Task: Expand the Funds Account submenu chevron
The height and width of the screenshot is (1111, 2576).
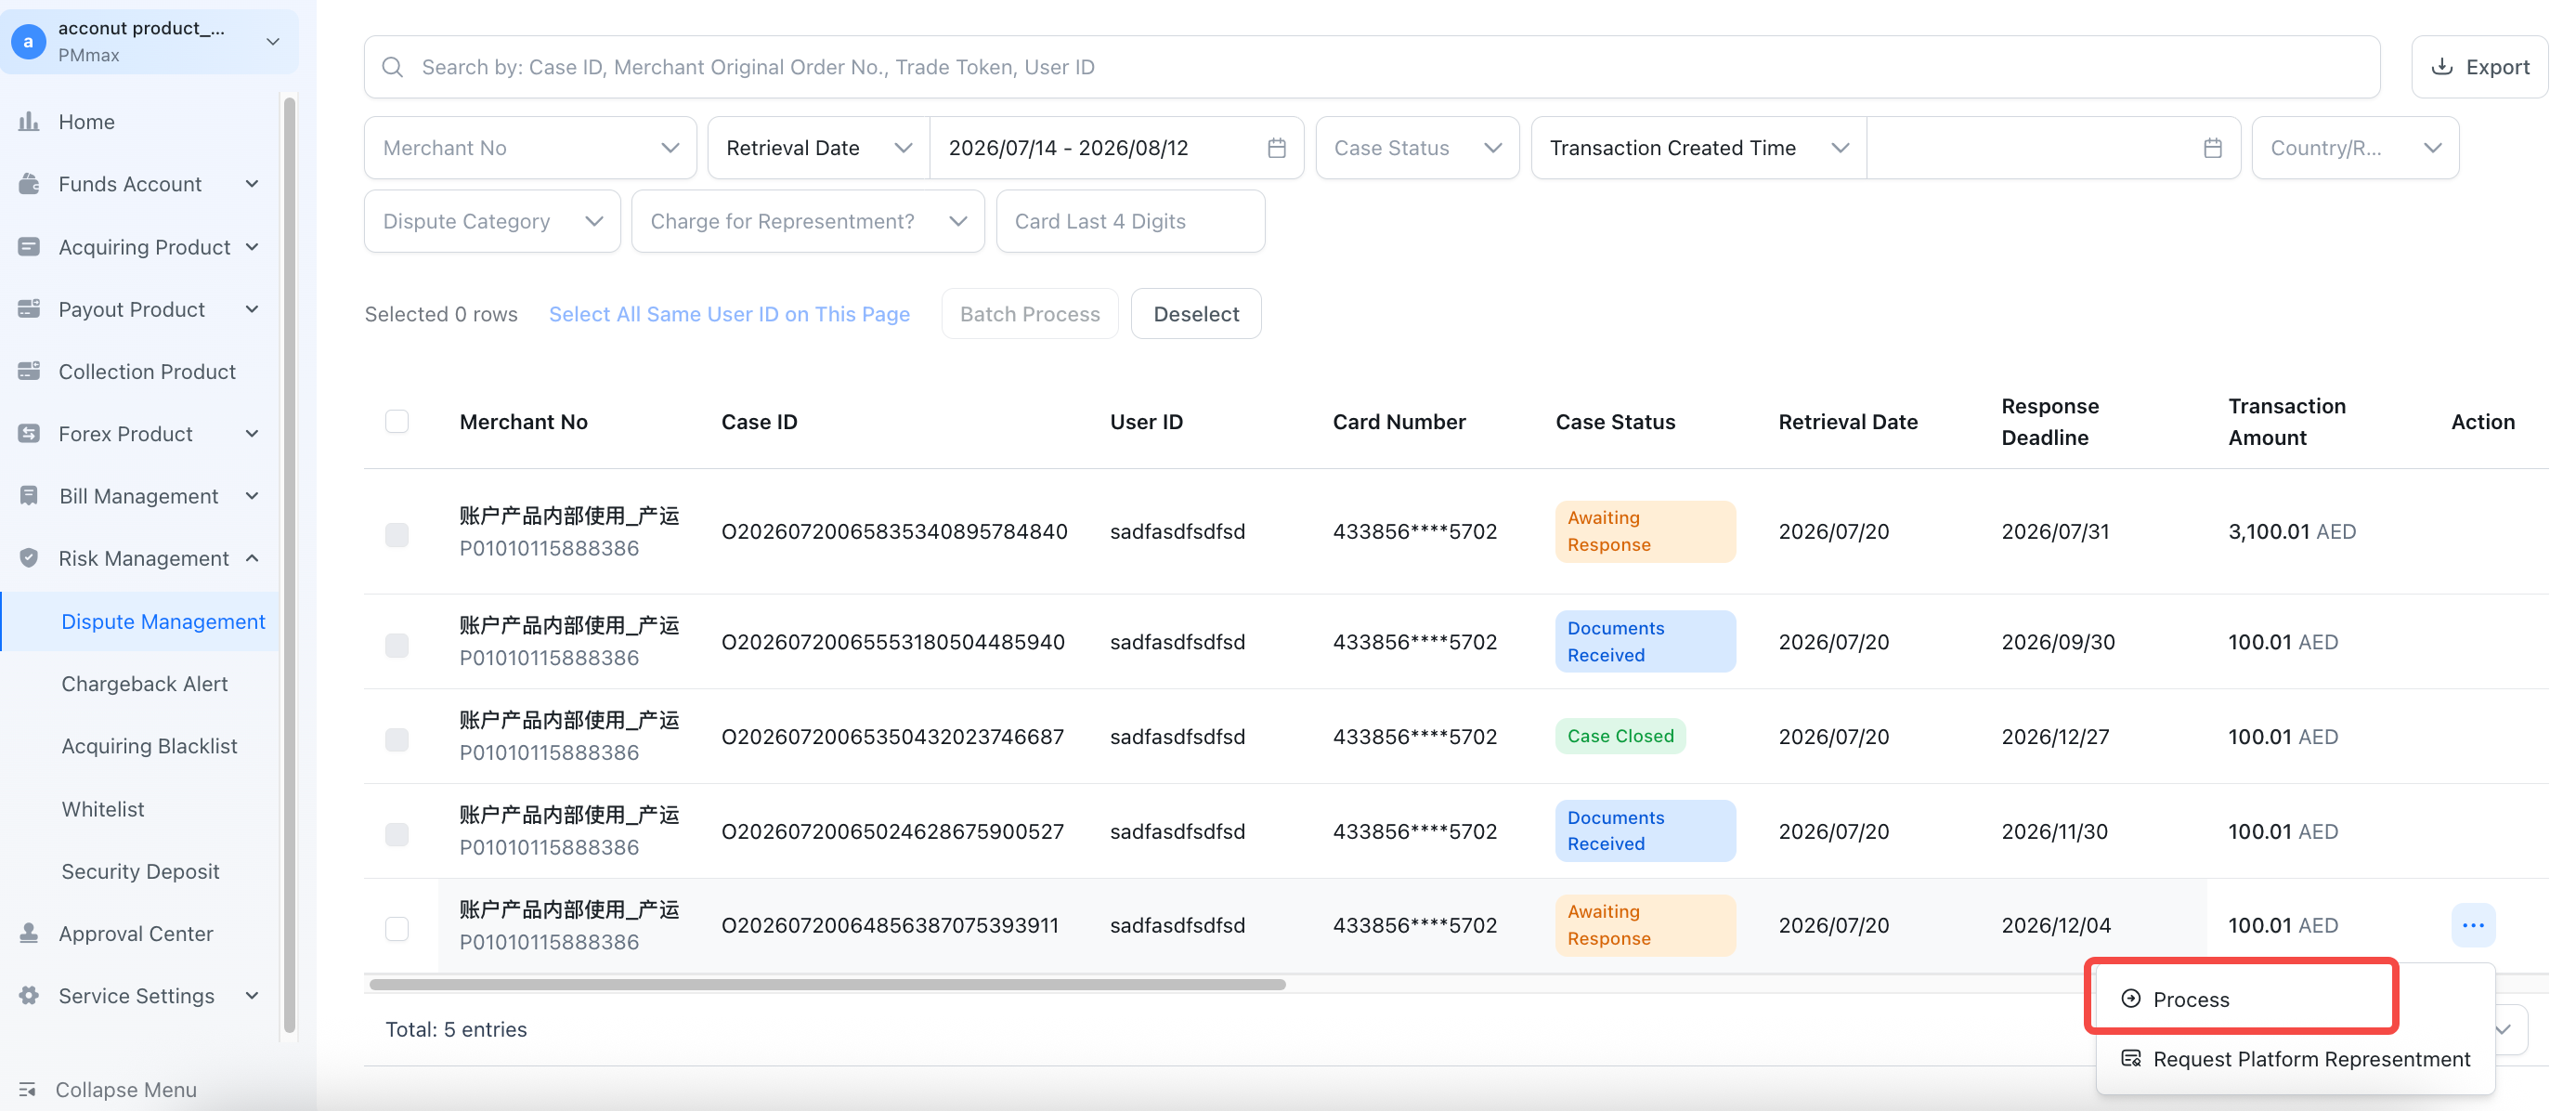Action: click(x=252, y=184)
